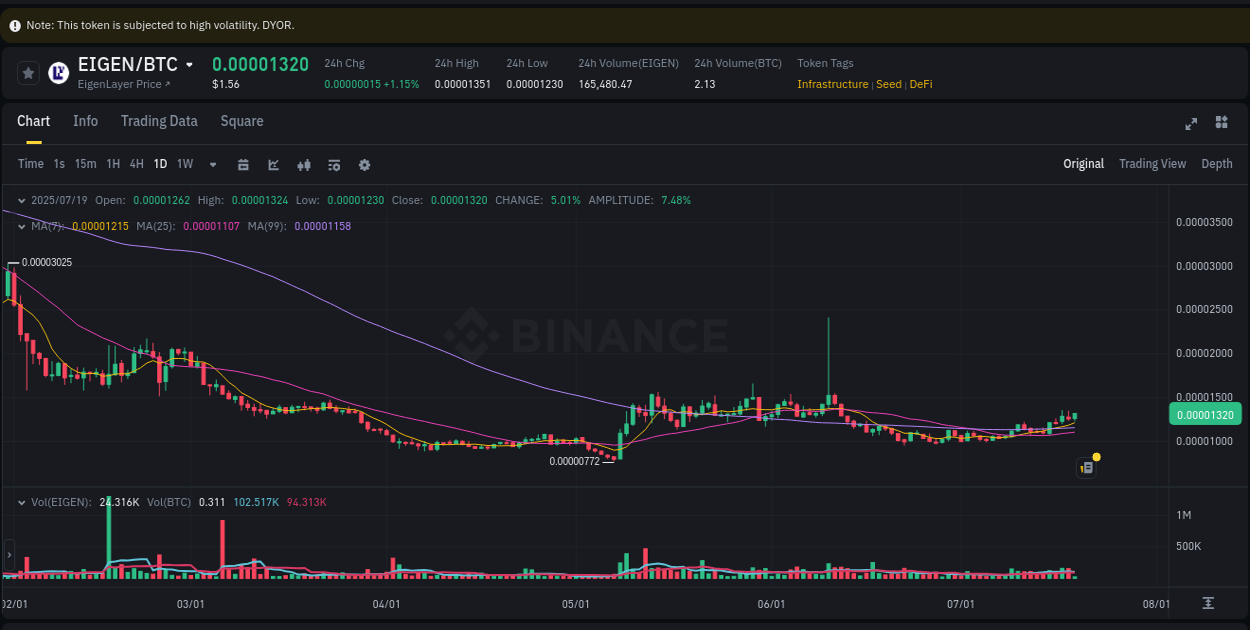Viewport: 1250px width, 630px height.
Task: Select the candlestick chart style icon
Action: (304, 164)
